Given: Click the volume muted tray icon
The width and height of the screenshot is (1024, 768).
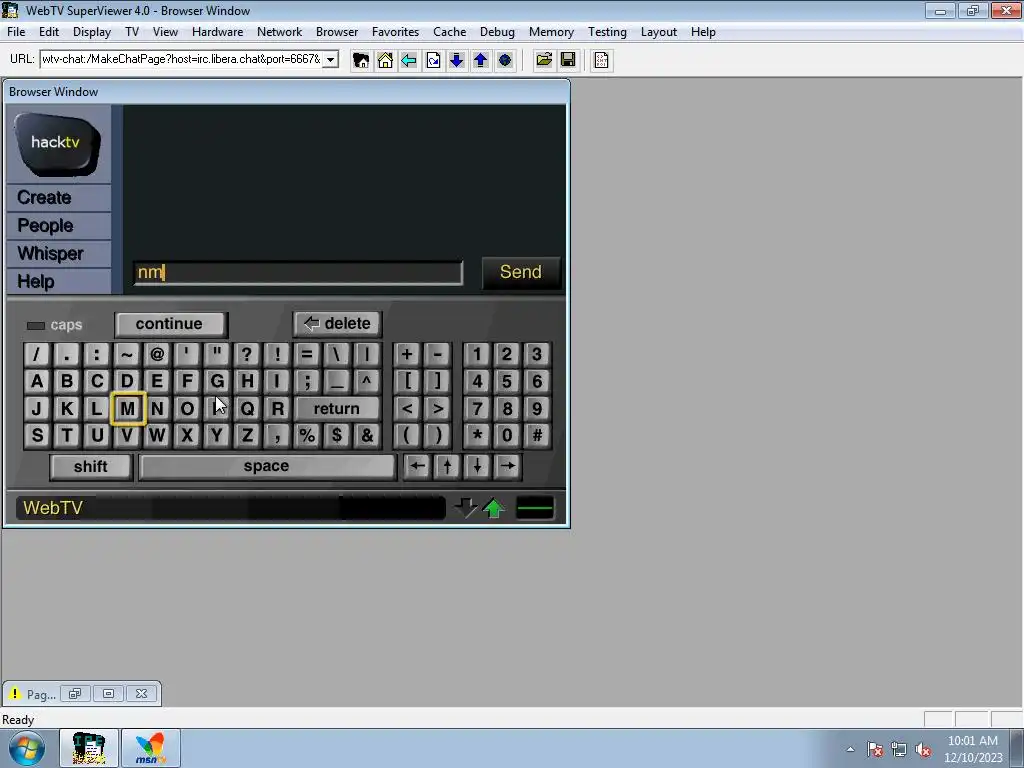Looking at the screenshot, I should [x=923, y=749].
